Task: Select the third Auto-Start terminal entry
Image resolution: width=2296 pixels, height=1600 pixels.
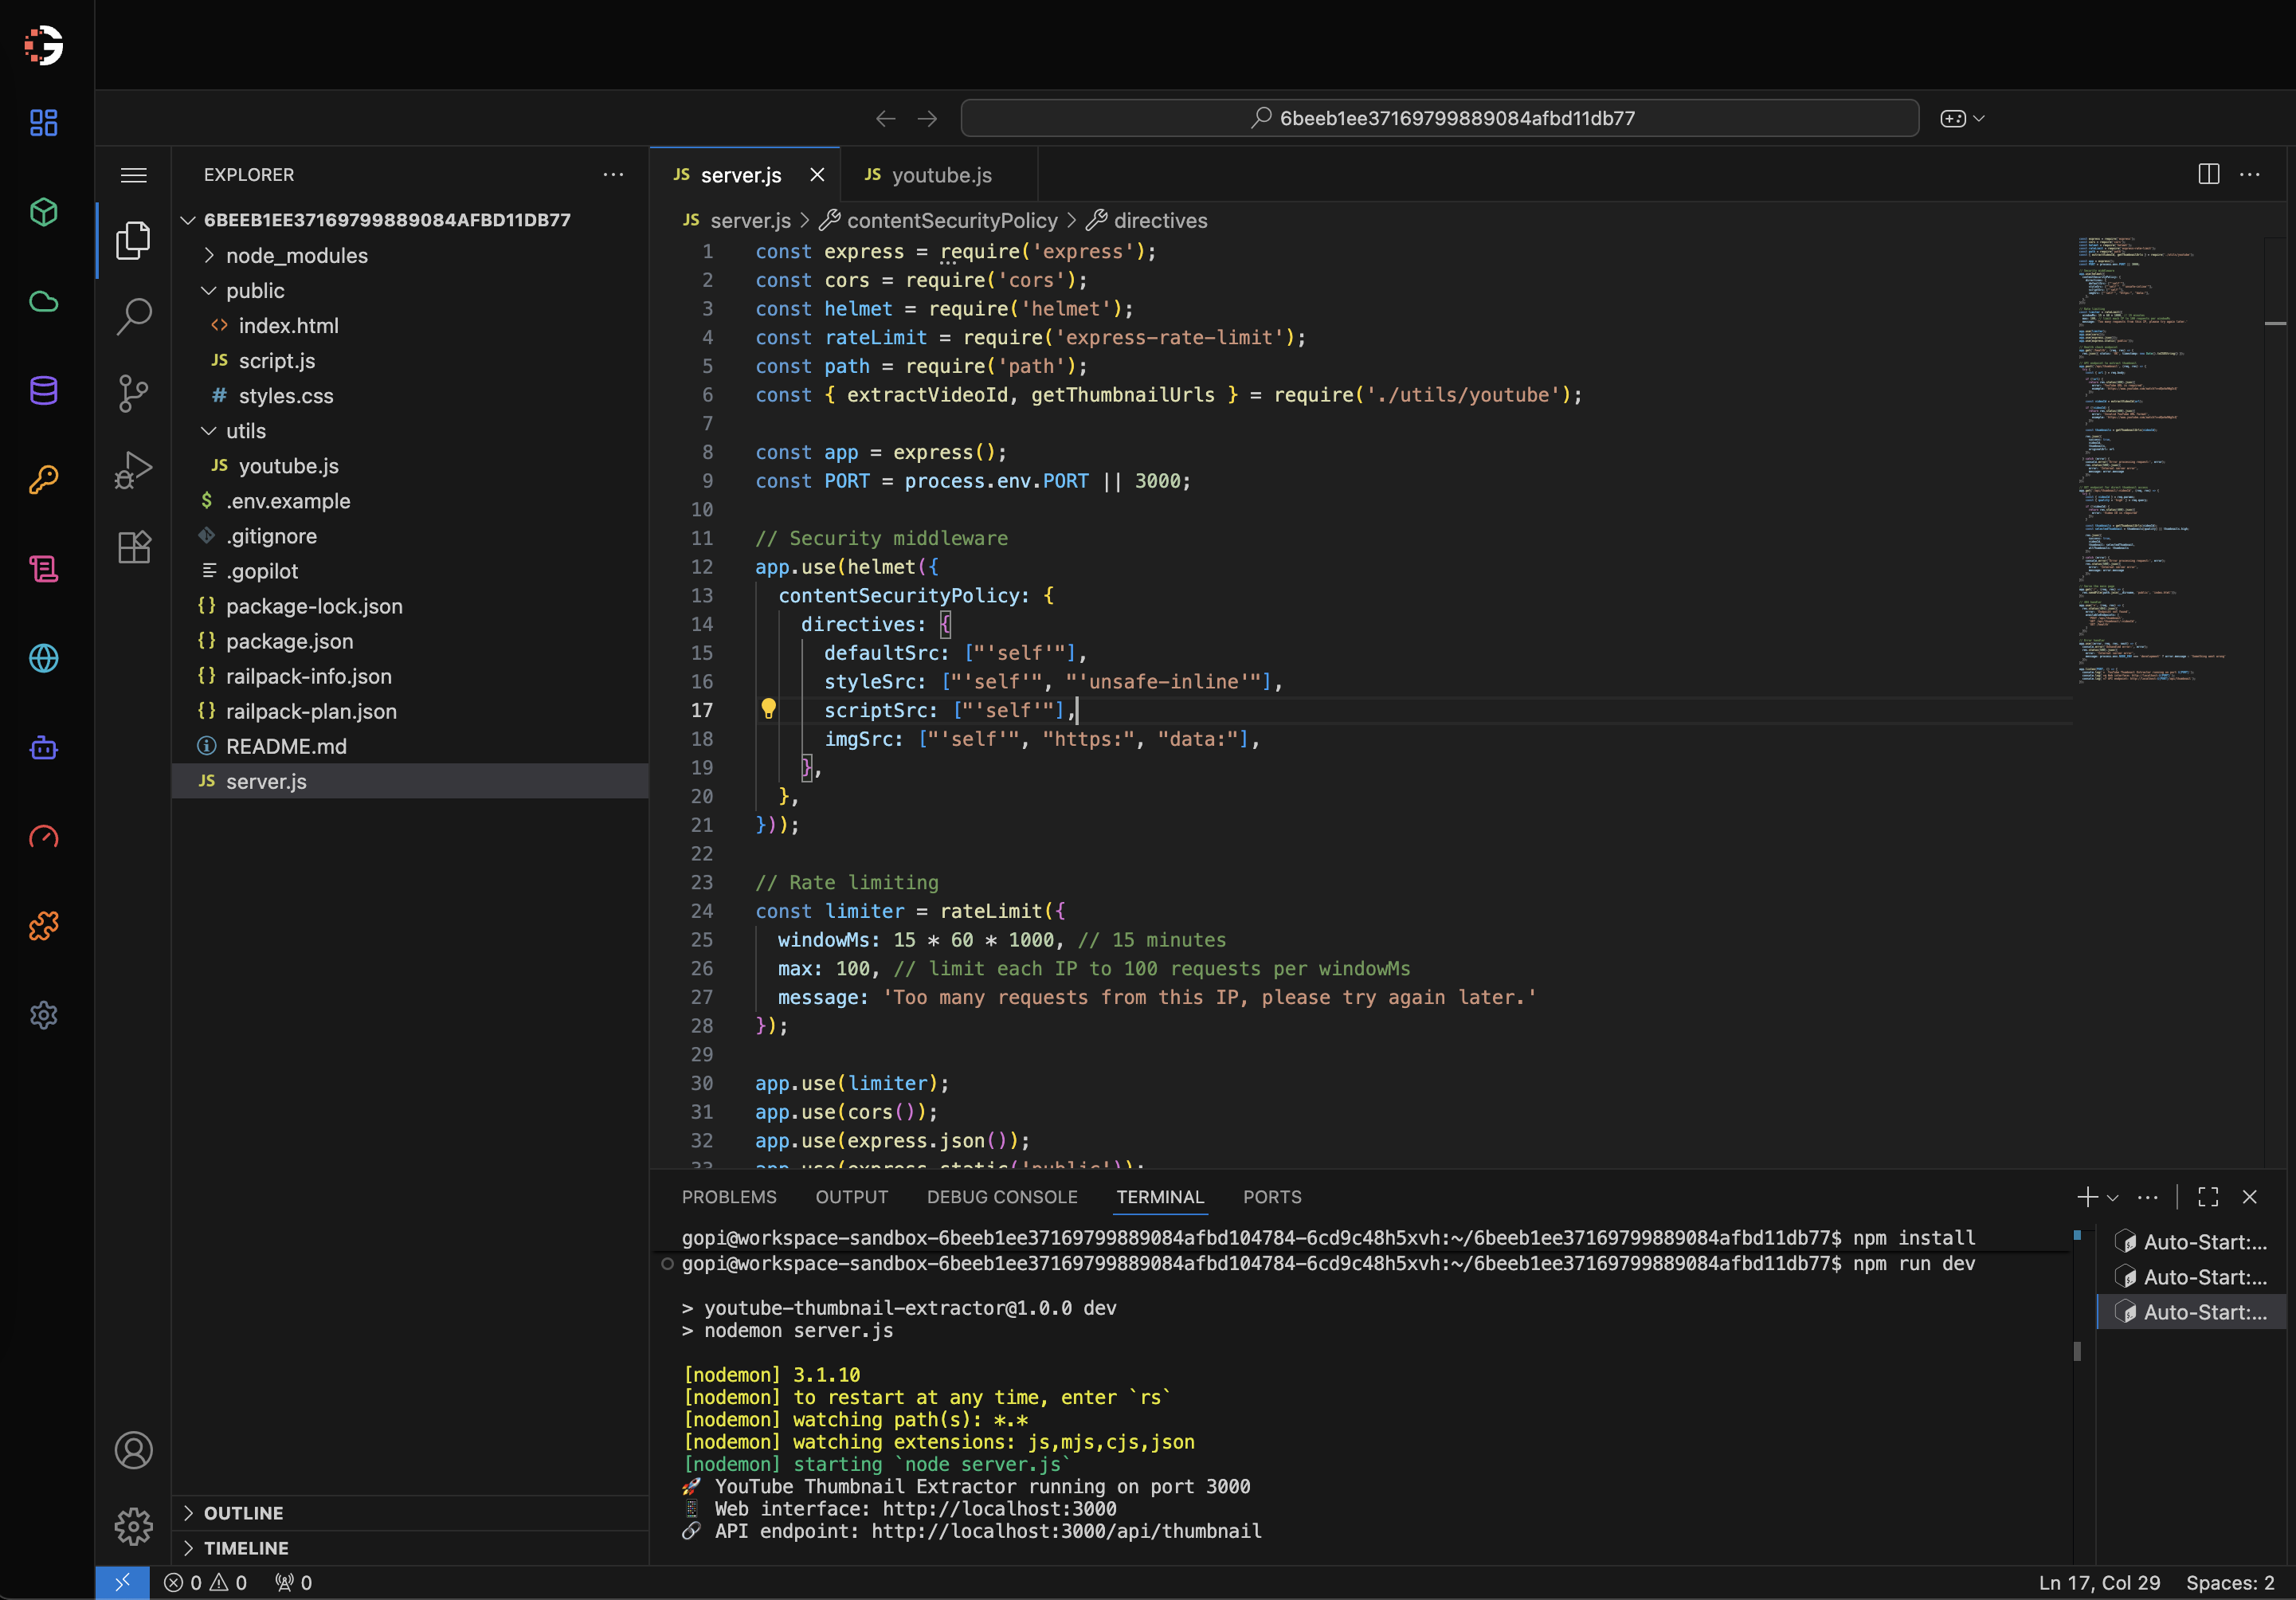Action: coord(2191,1312)
